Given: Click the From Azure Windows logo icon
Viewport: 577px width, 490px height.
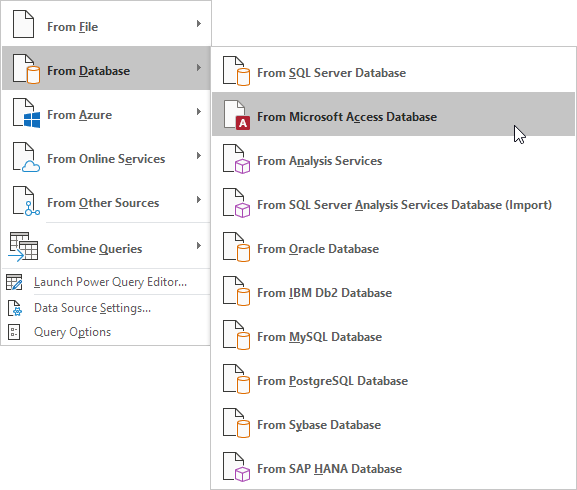Looking at the screenshot, I should (26, 113).
